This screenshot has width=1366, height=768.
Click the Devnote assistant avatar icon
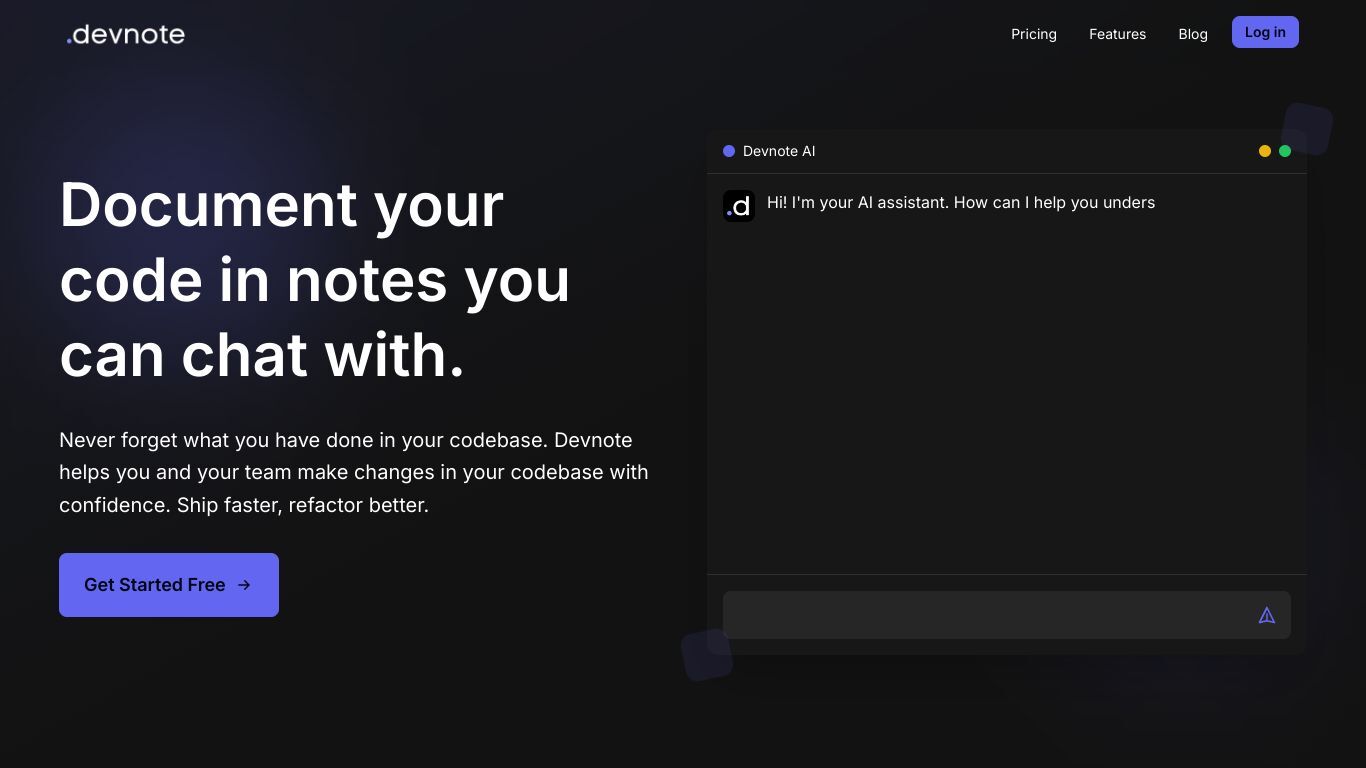pos(739,206)
